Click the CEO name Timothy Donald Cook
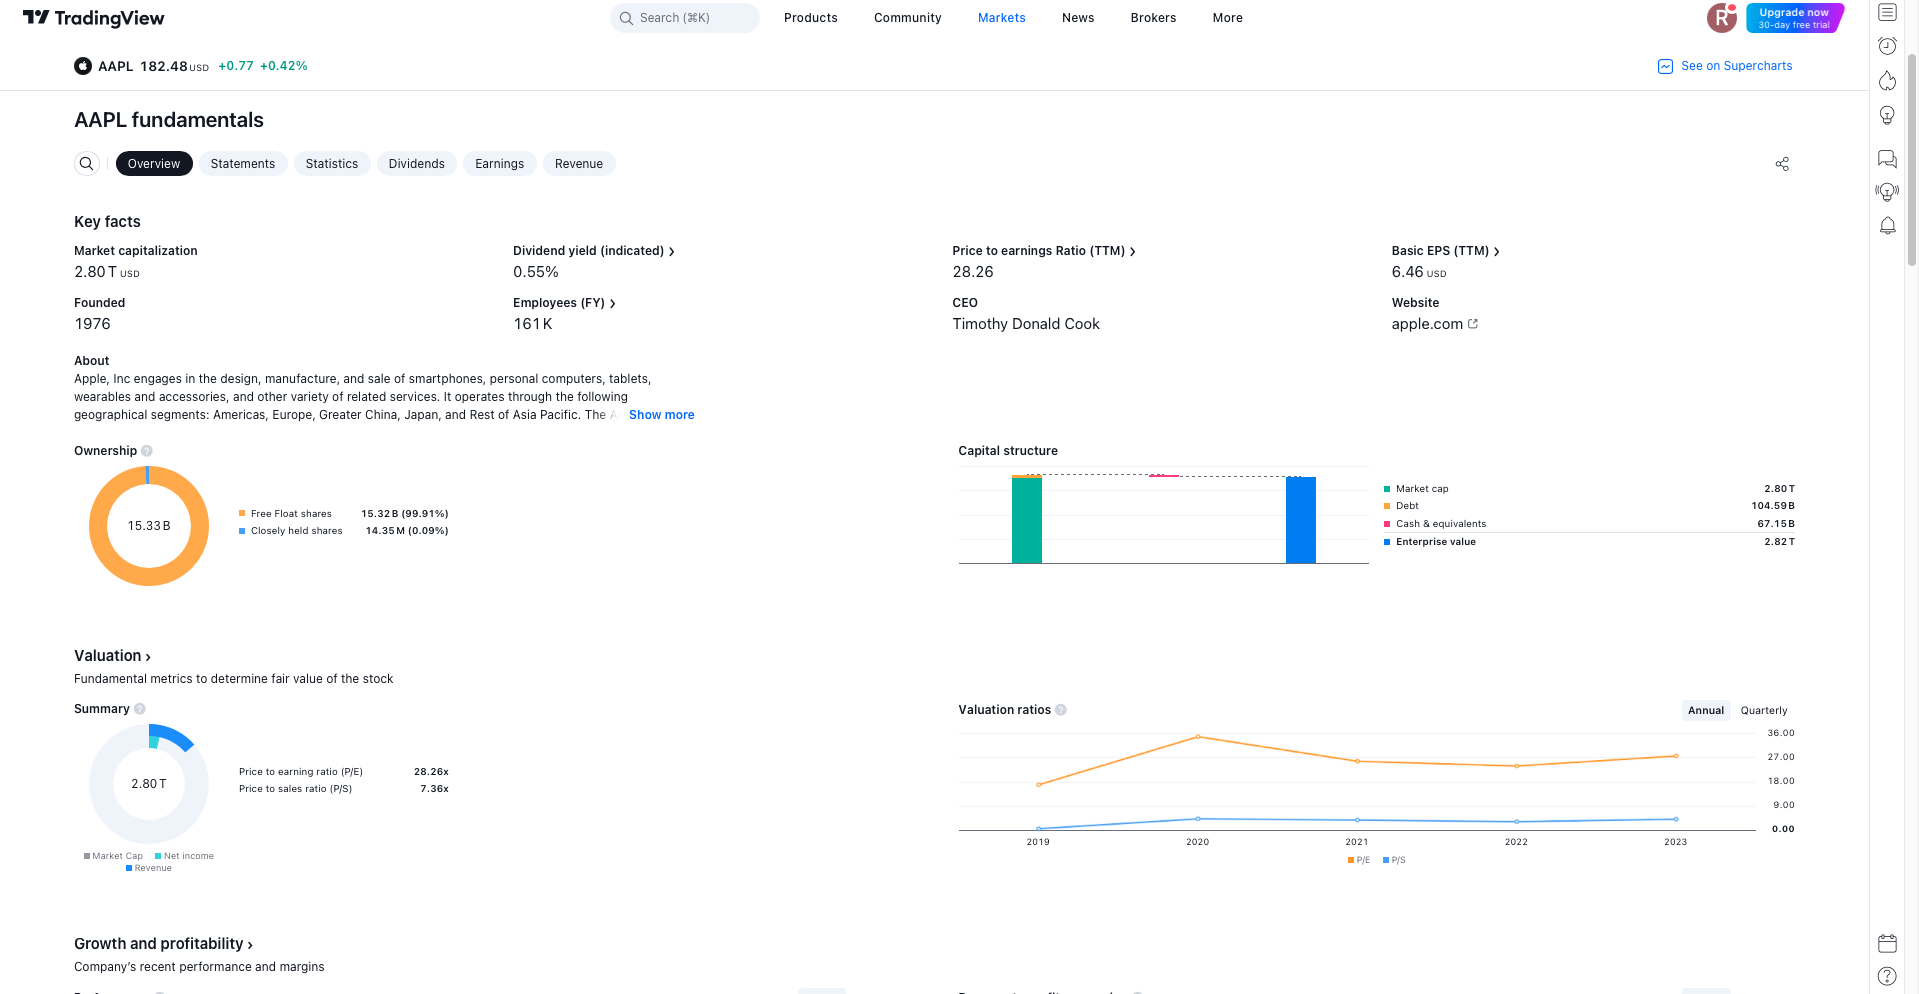The image size is (1919, 994). click(1026, 324)
